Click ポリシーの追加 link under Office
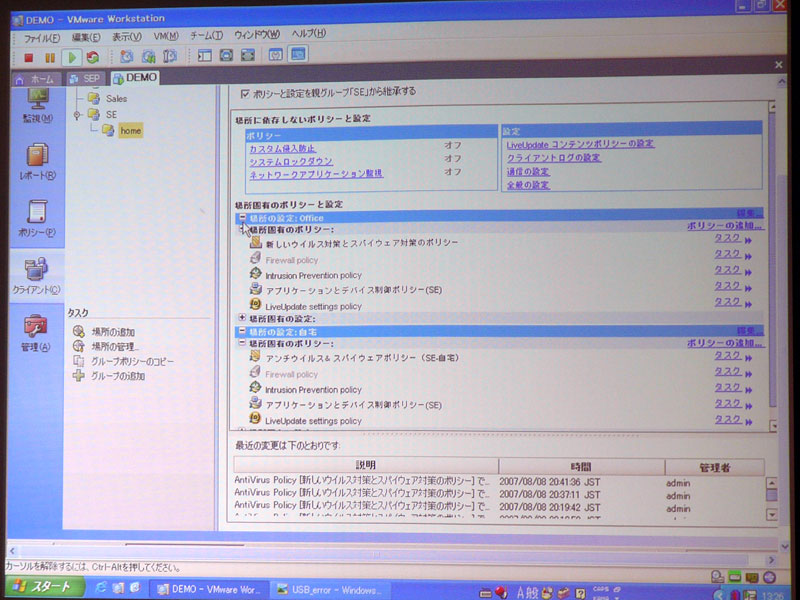The image size is (800, 600). 724,226
